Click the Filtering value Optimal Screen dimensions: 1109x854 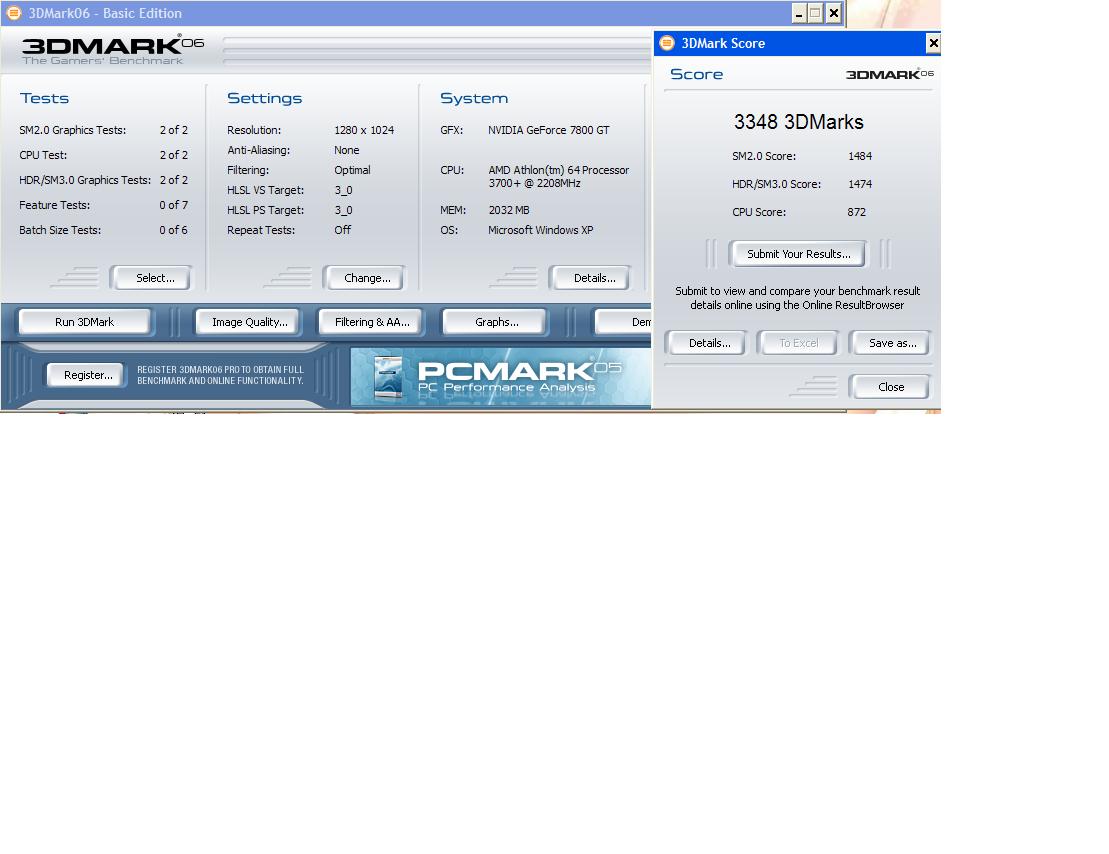click(x=352, y=170)
